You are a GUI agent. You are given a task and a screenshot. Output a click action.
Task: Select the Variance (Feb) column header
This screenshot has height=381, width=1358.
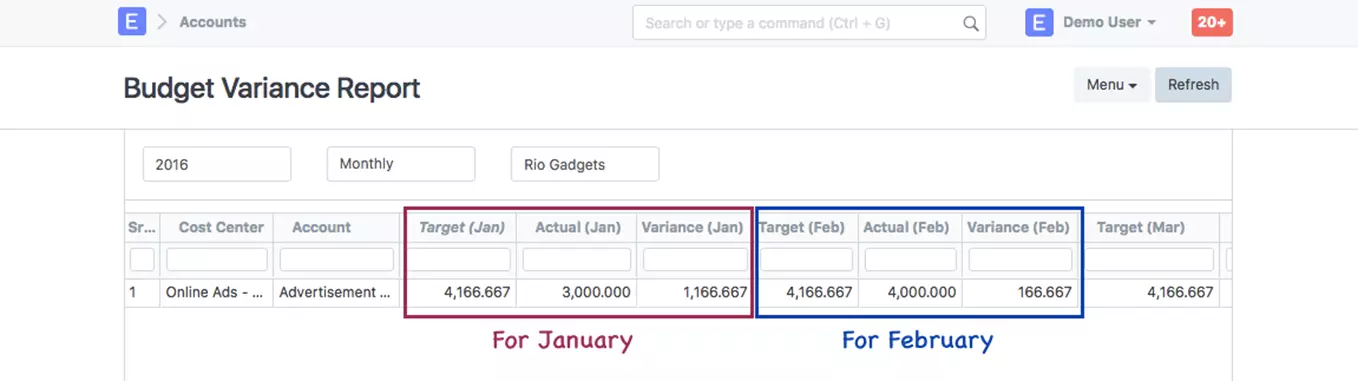tap(1019, 227)
